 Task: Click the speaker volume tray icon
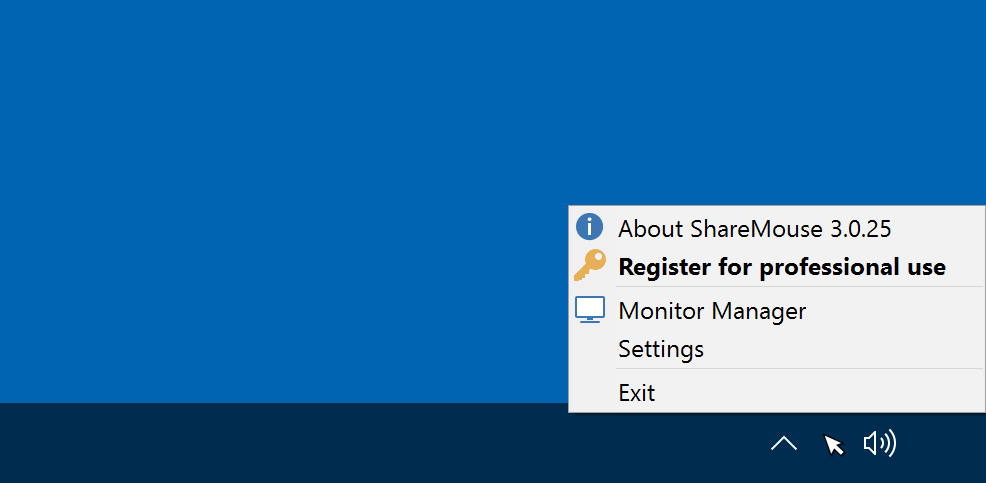pos(880,444)
